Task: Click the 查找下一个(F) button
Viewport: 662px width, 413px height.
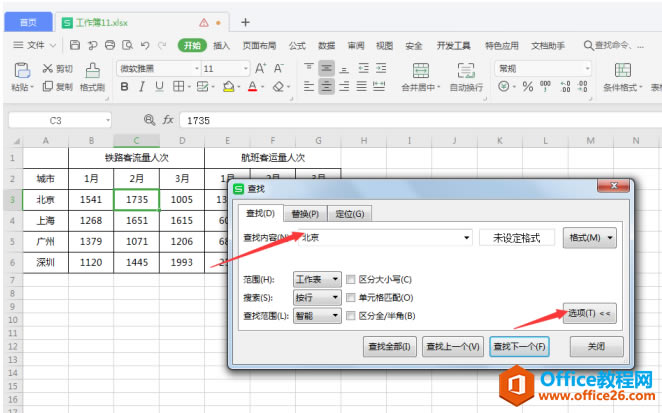Action: 519,347
